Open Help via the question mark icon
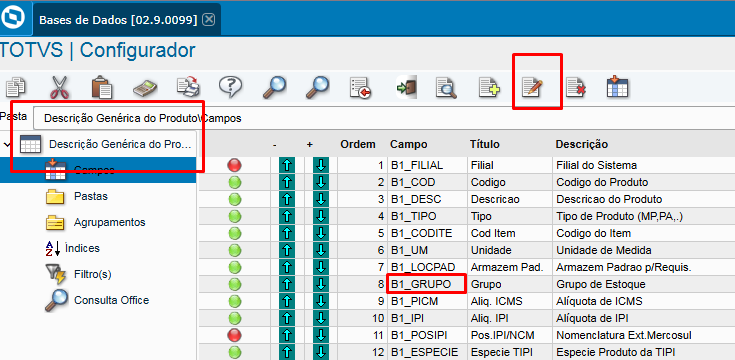Screen dimensions: 735x360 (x=230, y=87)
